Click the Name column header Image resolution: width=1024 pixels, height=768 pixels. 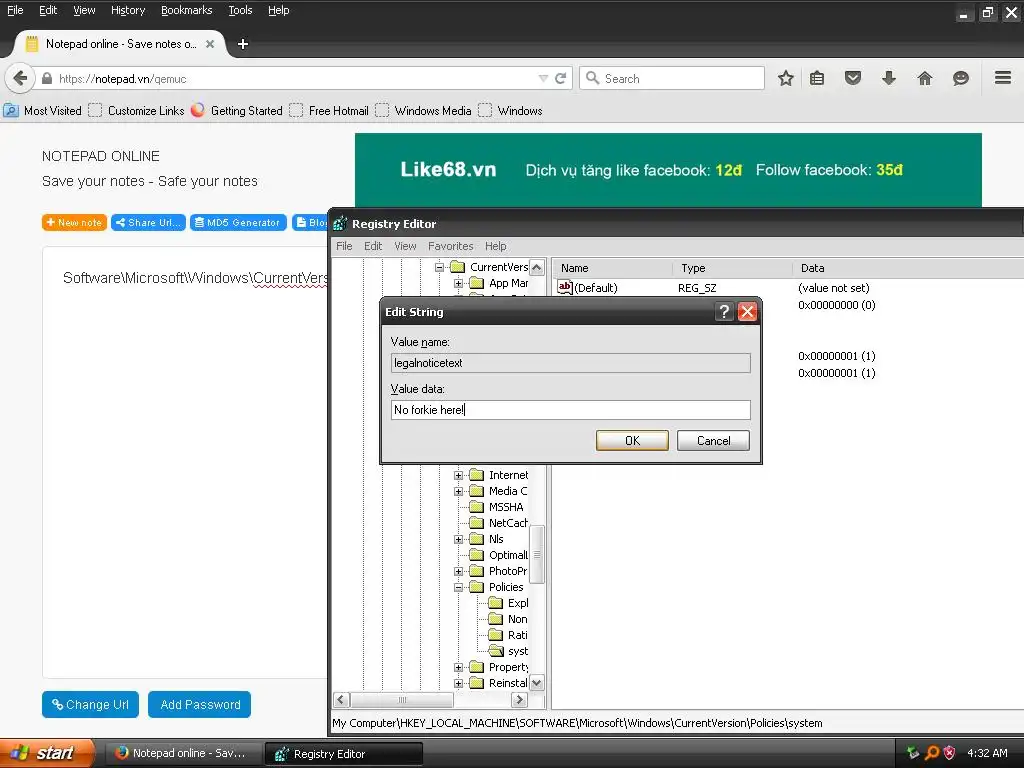click(x=612, y=268)
